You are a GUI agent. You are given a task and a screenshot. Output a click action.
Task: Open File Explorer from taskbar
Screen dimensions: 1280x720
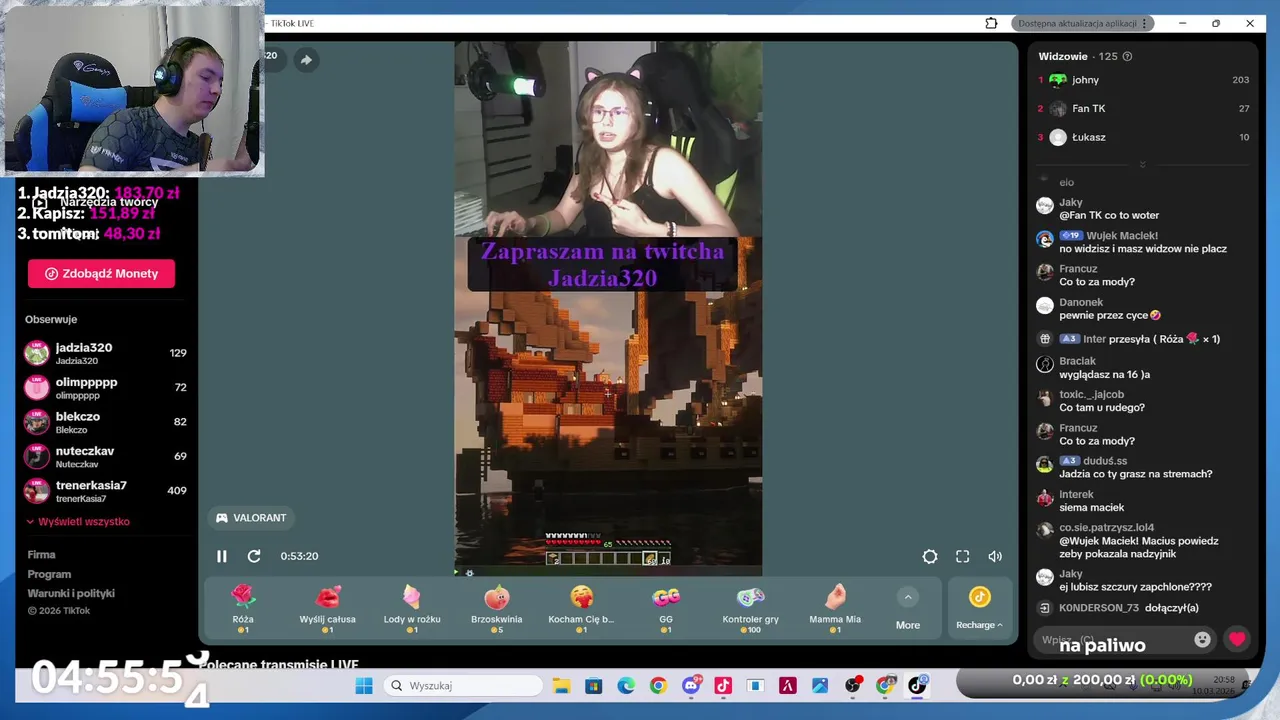click(x=562, y=685)
